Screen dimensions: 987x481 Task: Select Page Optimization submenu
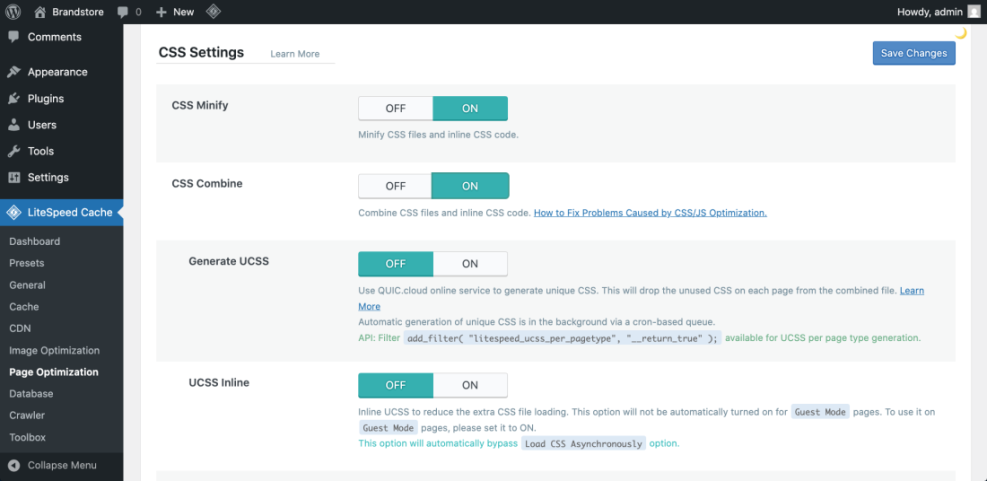pos(54,371)
